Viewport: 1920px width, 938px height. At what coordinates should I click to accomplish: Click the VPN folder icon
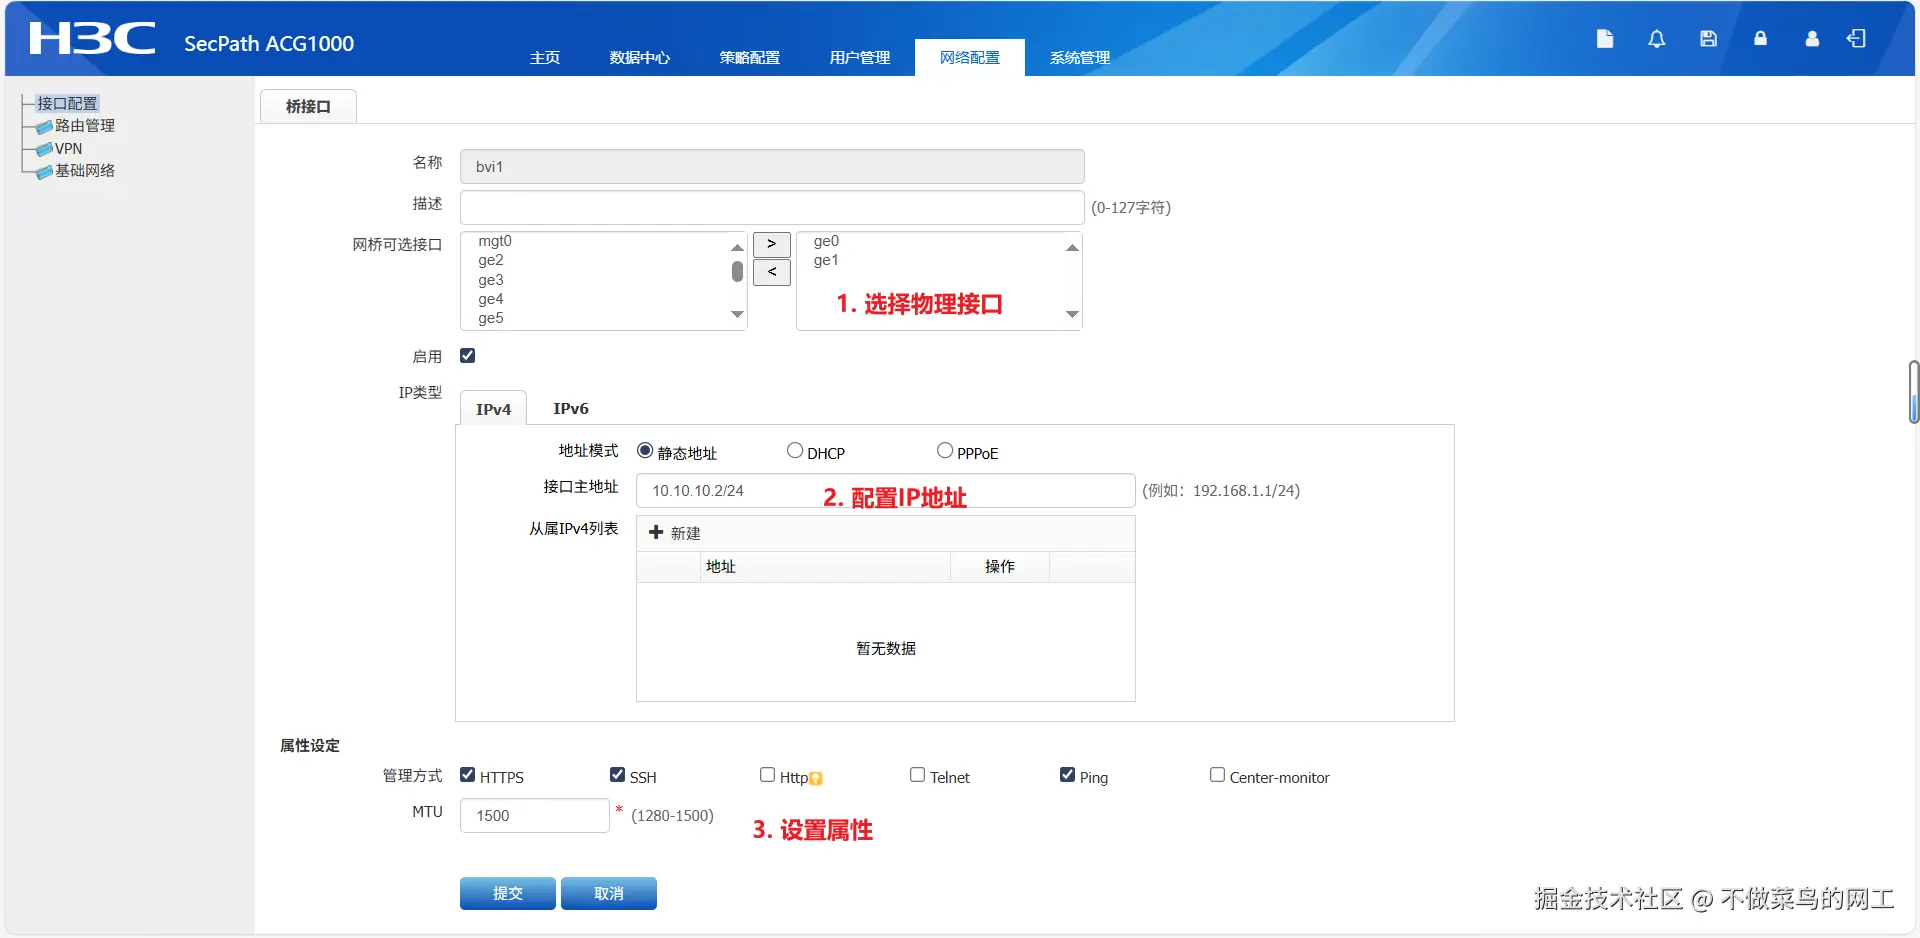tap(44, 149)
